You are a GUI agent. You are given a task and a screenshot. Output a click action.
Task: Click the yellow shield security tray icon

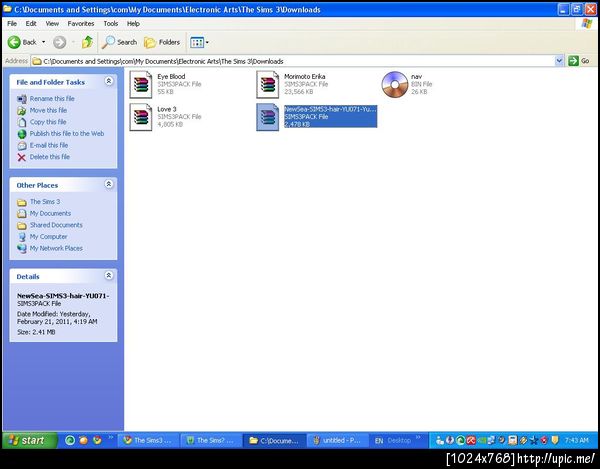point(555,440)
